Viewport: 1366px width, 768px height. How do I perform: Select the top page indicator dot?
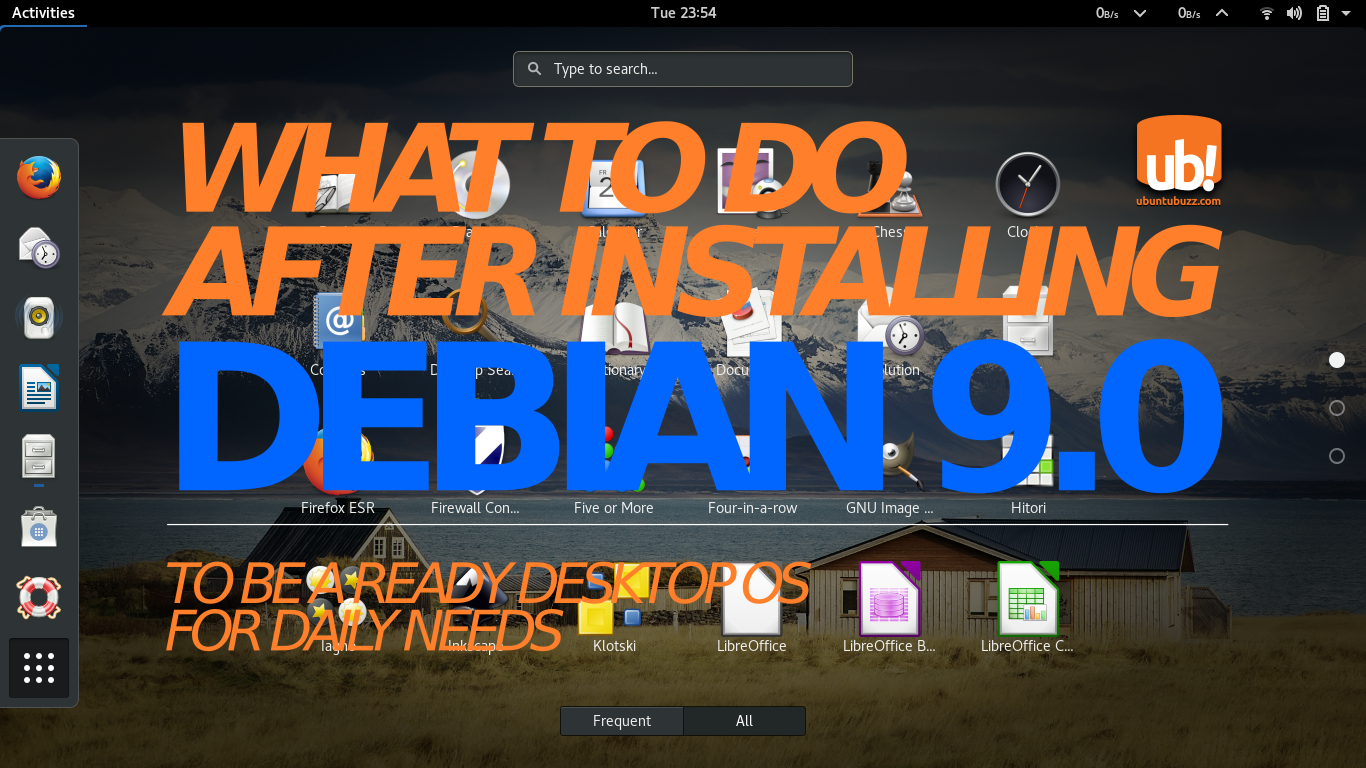point(1337,360)
